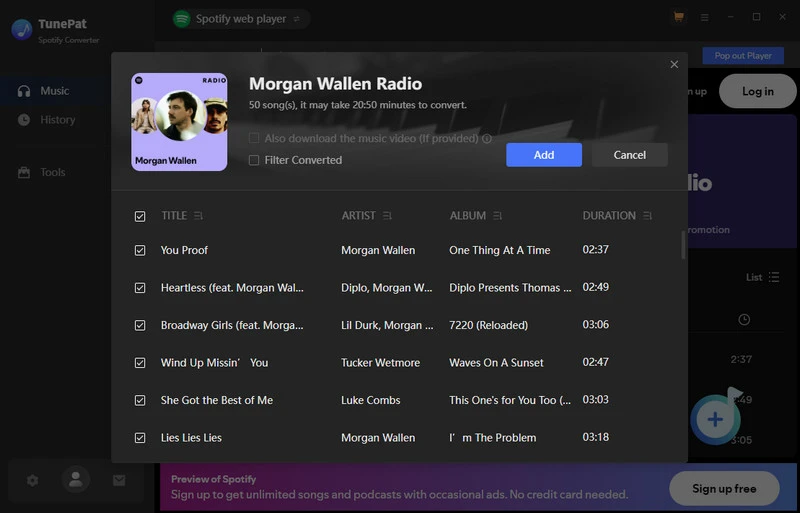Uncheck the Heartless song checkbox
The width and height of the screenshot is (800, 513).
[140, 288]
